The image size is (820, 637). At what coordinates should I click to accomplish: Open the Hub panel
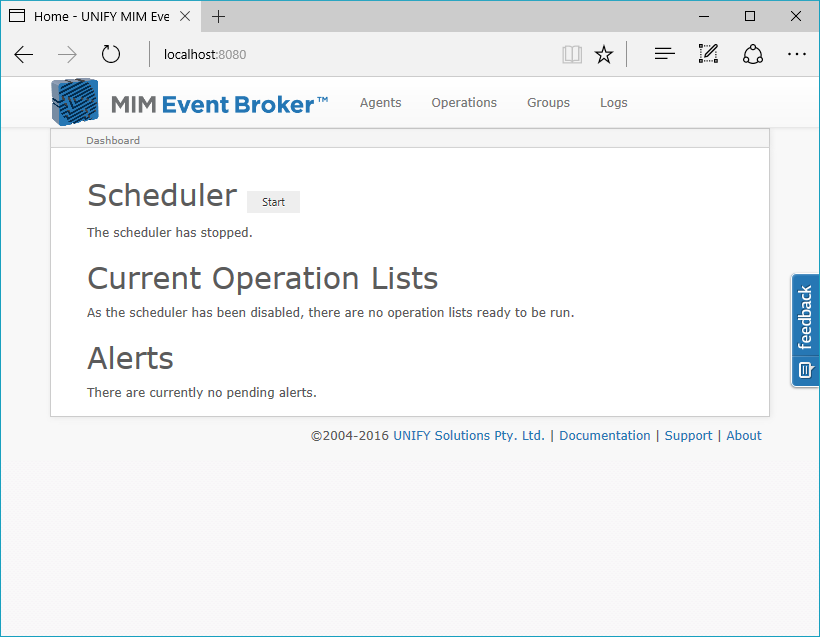pos(665,54)
